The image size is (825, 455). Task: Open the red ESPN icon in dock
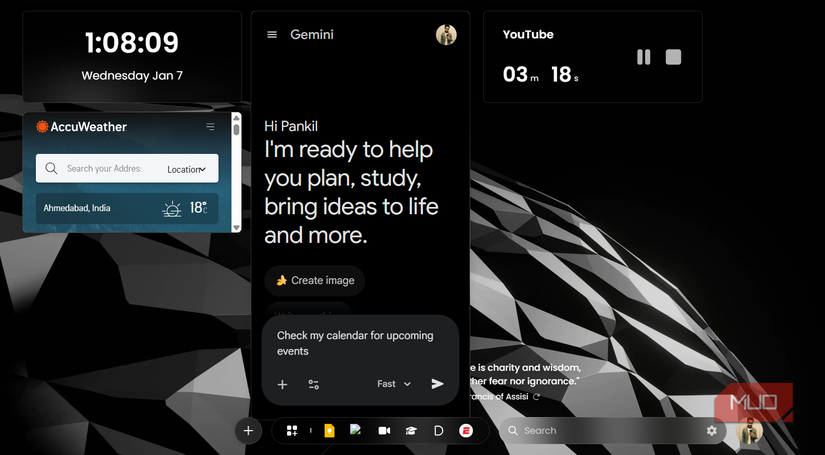466,431
